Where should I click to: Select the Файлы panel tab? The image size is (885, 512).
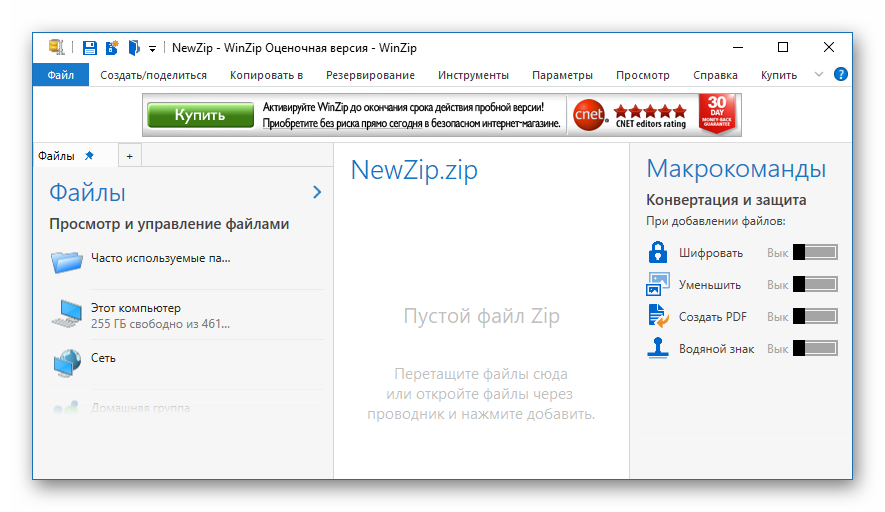click(x=56, y=156)
